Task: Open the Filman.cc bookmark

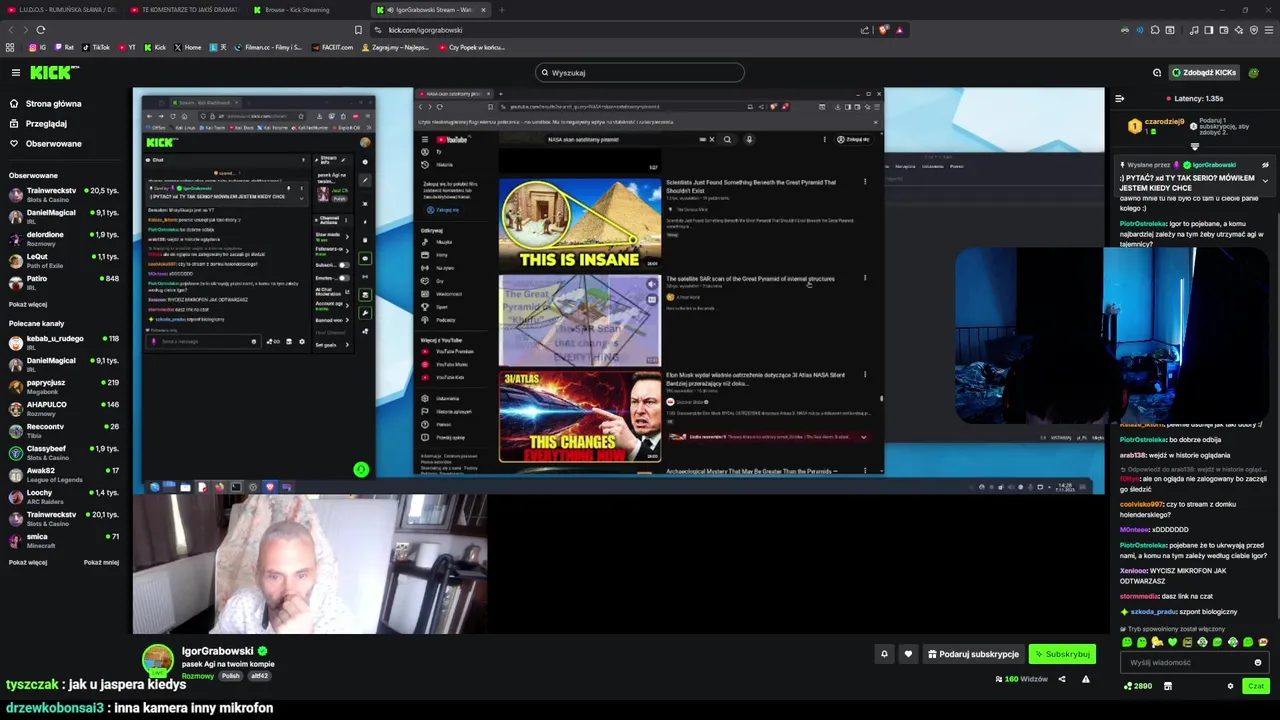Action: (x=270, y=47)
